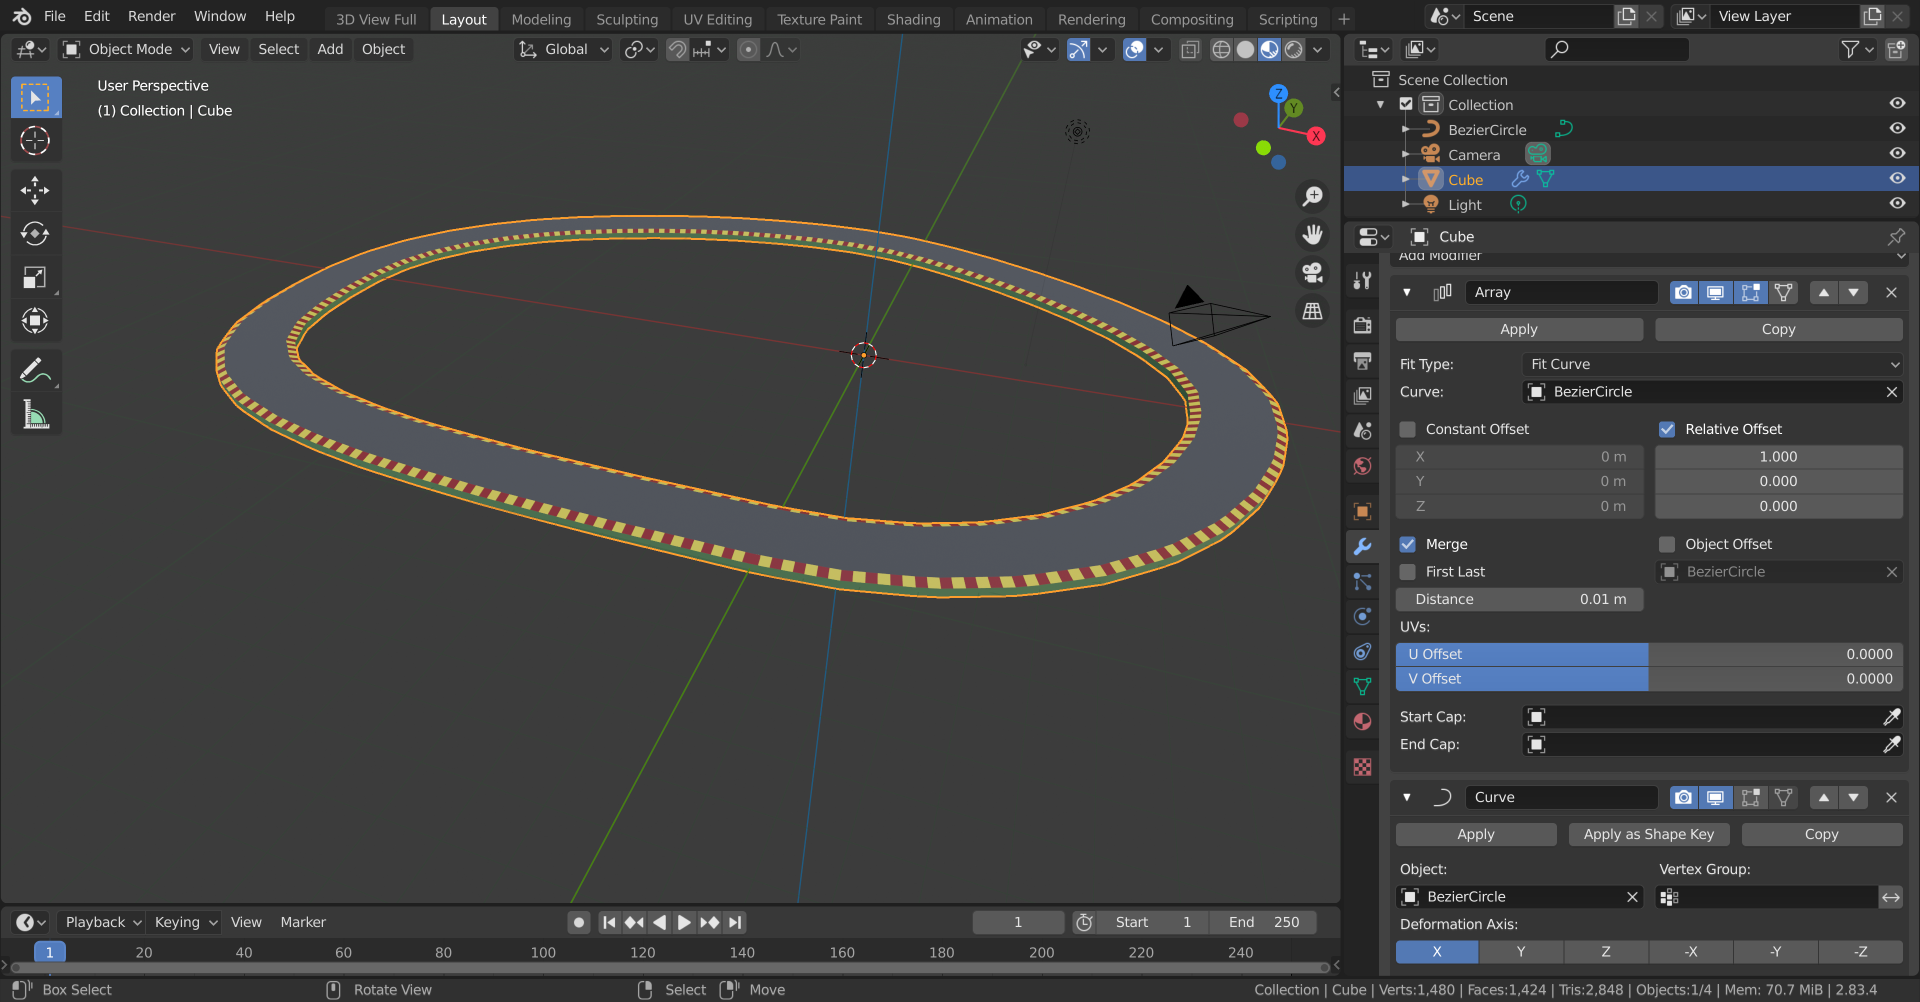Enable Constant Offset checkbox
Screen dimensions: 1920x1002
tap(1407, 429)
